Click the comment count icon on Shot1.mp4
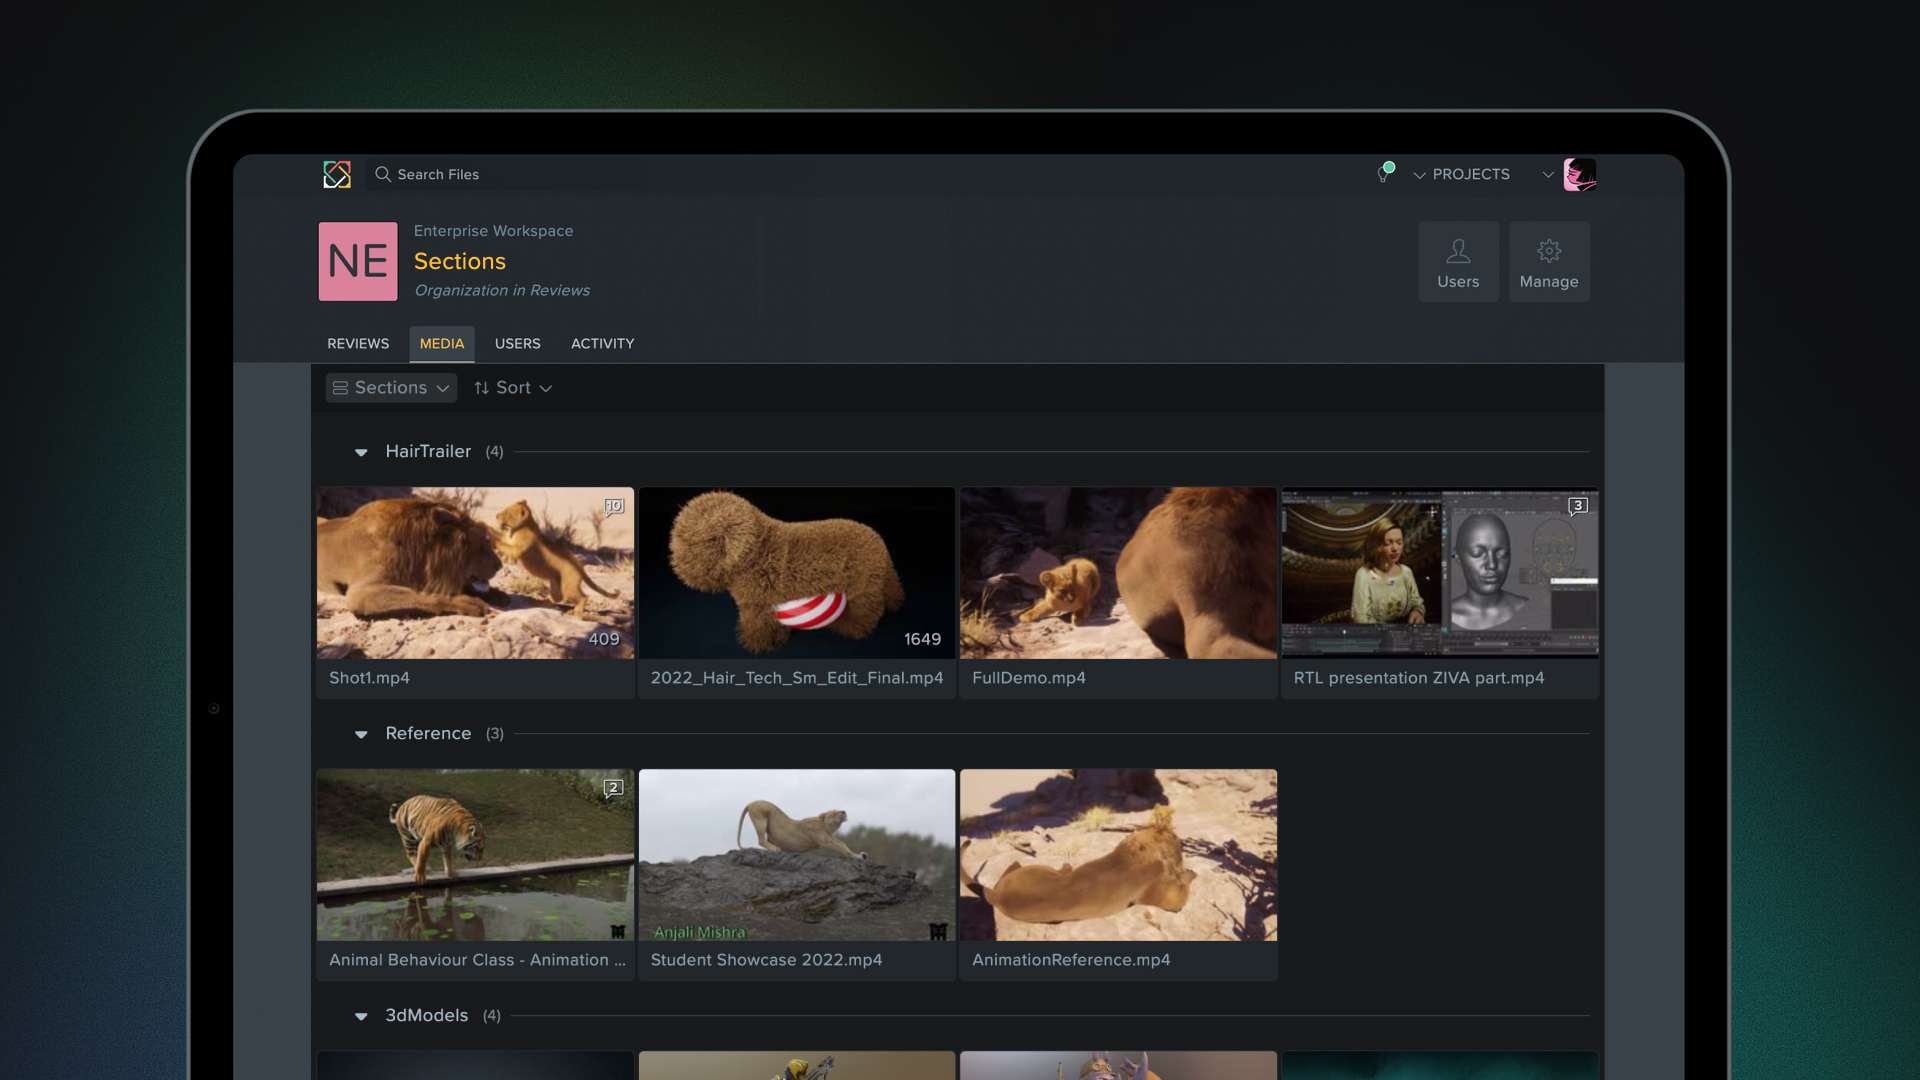The height and width of the screenshot is (1080, 1920). (614, 506)
